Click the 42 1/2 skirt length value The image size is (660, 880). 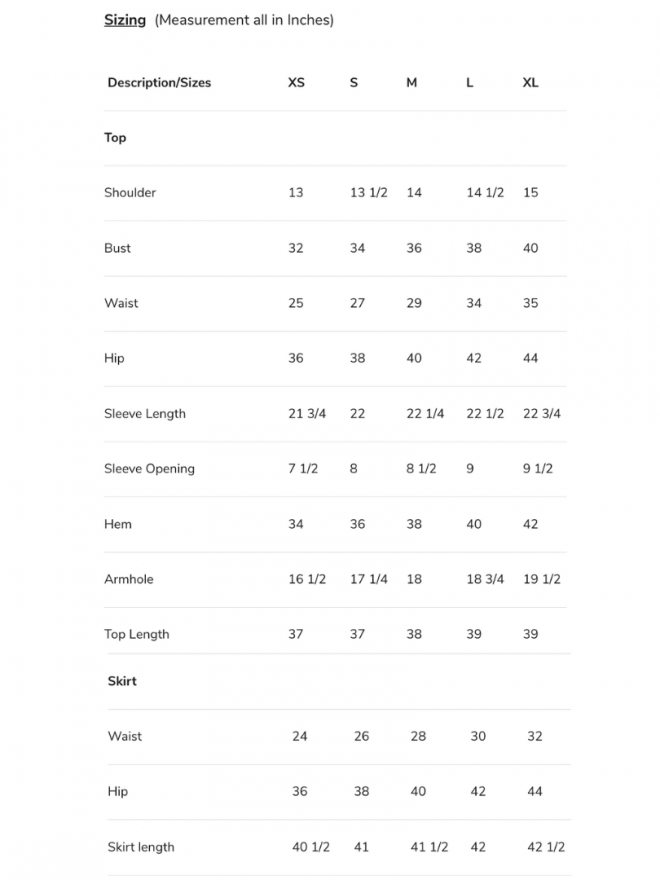(546, 847)
